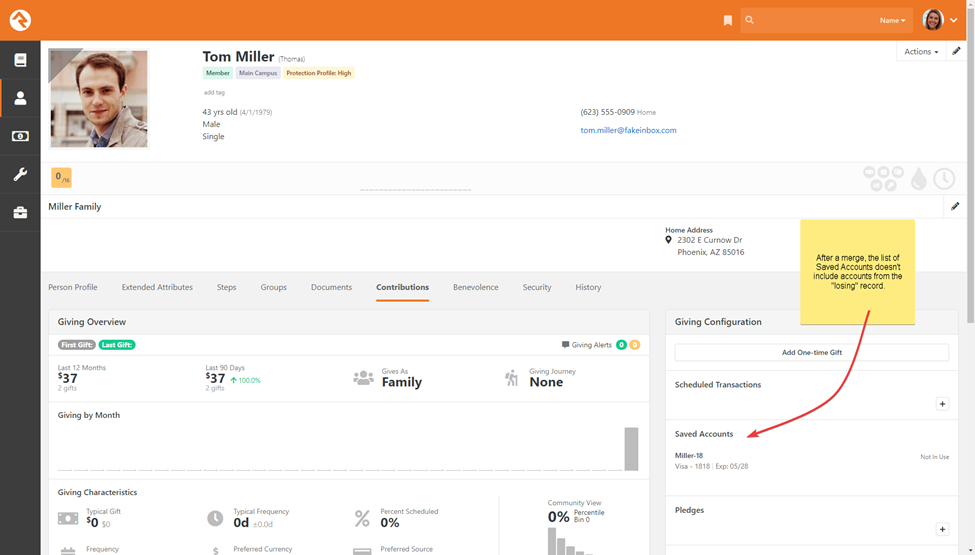Click the water drop baptism badge
The image size is (975, 555).
click(x=918, y=179)
